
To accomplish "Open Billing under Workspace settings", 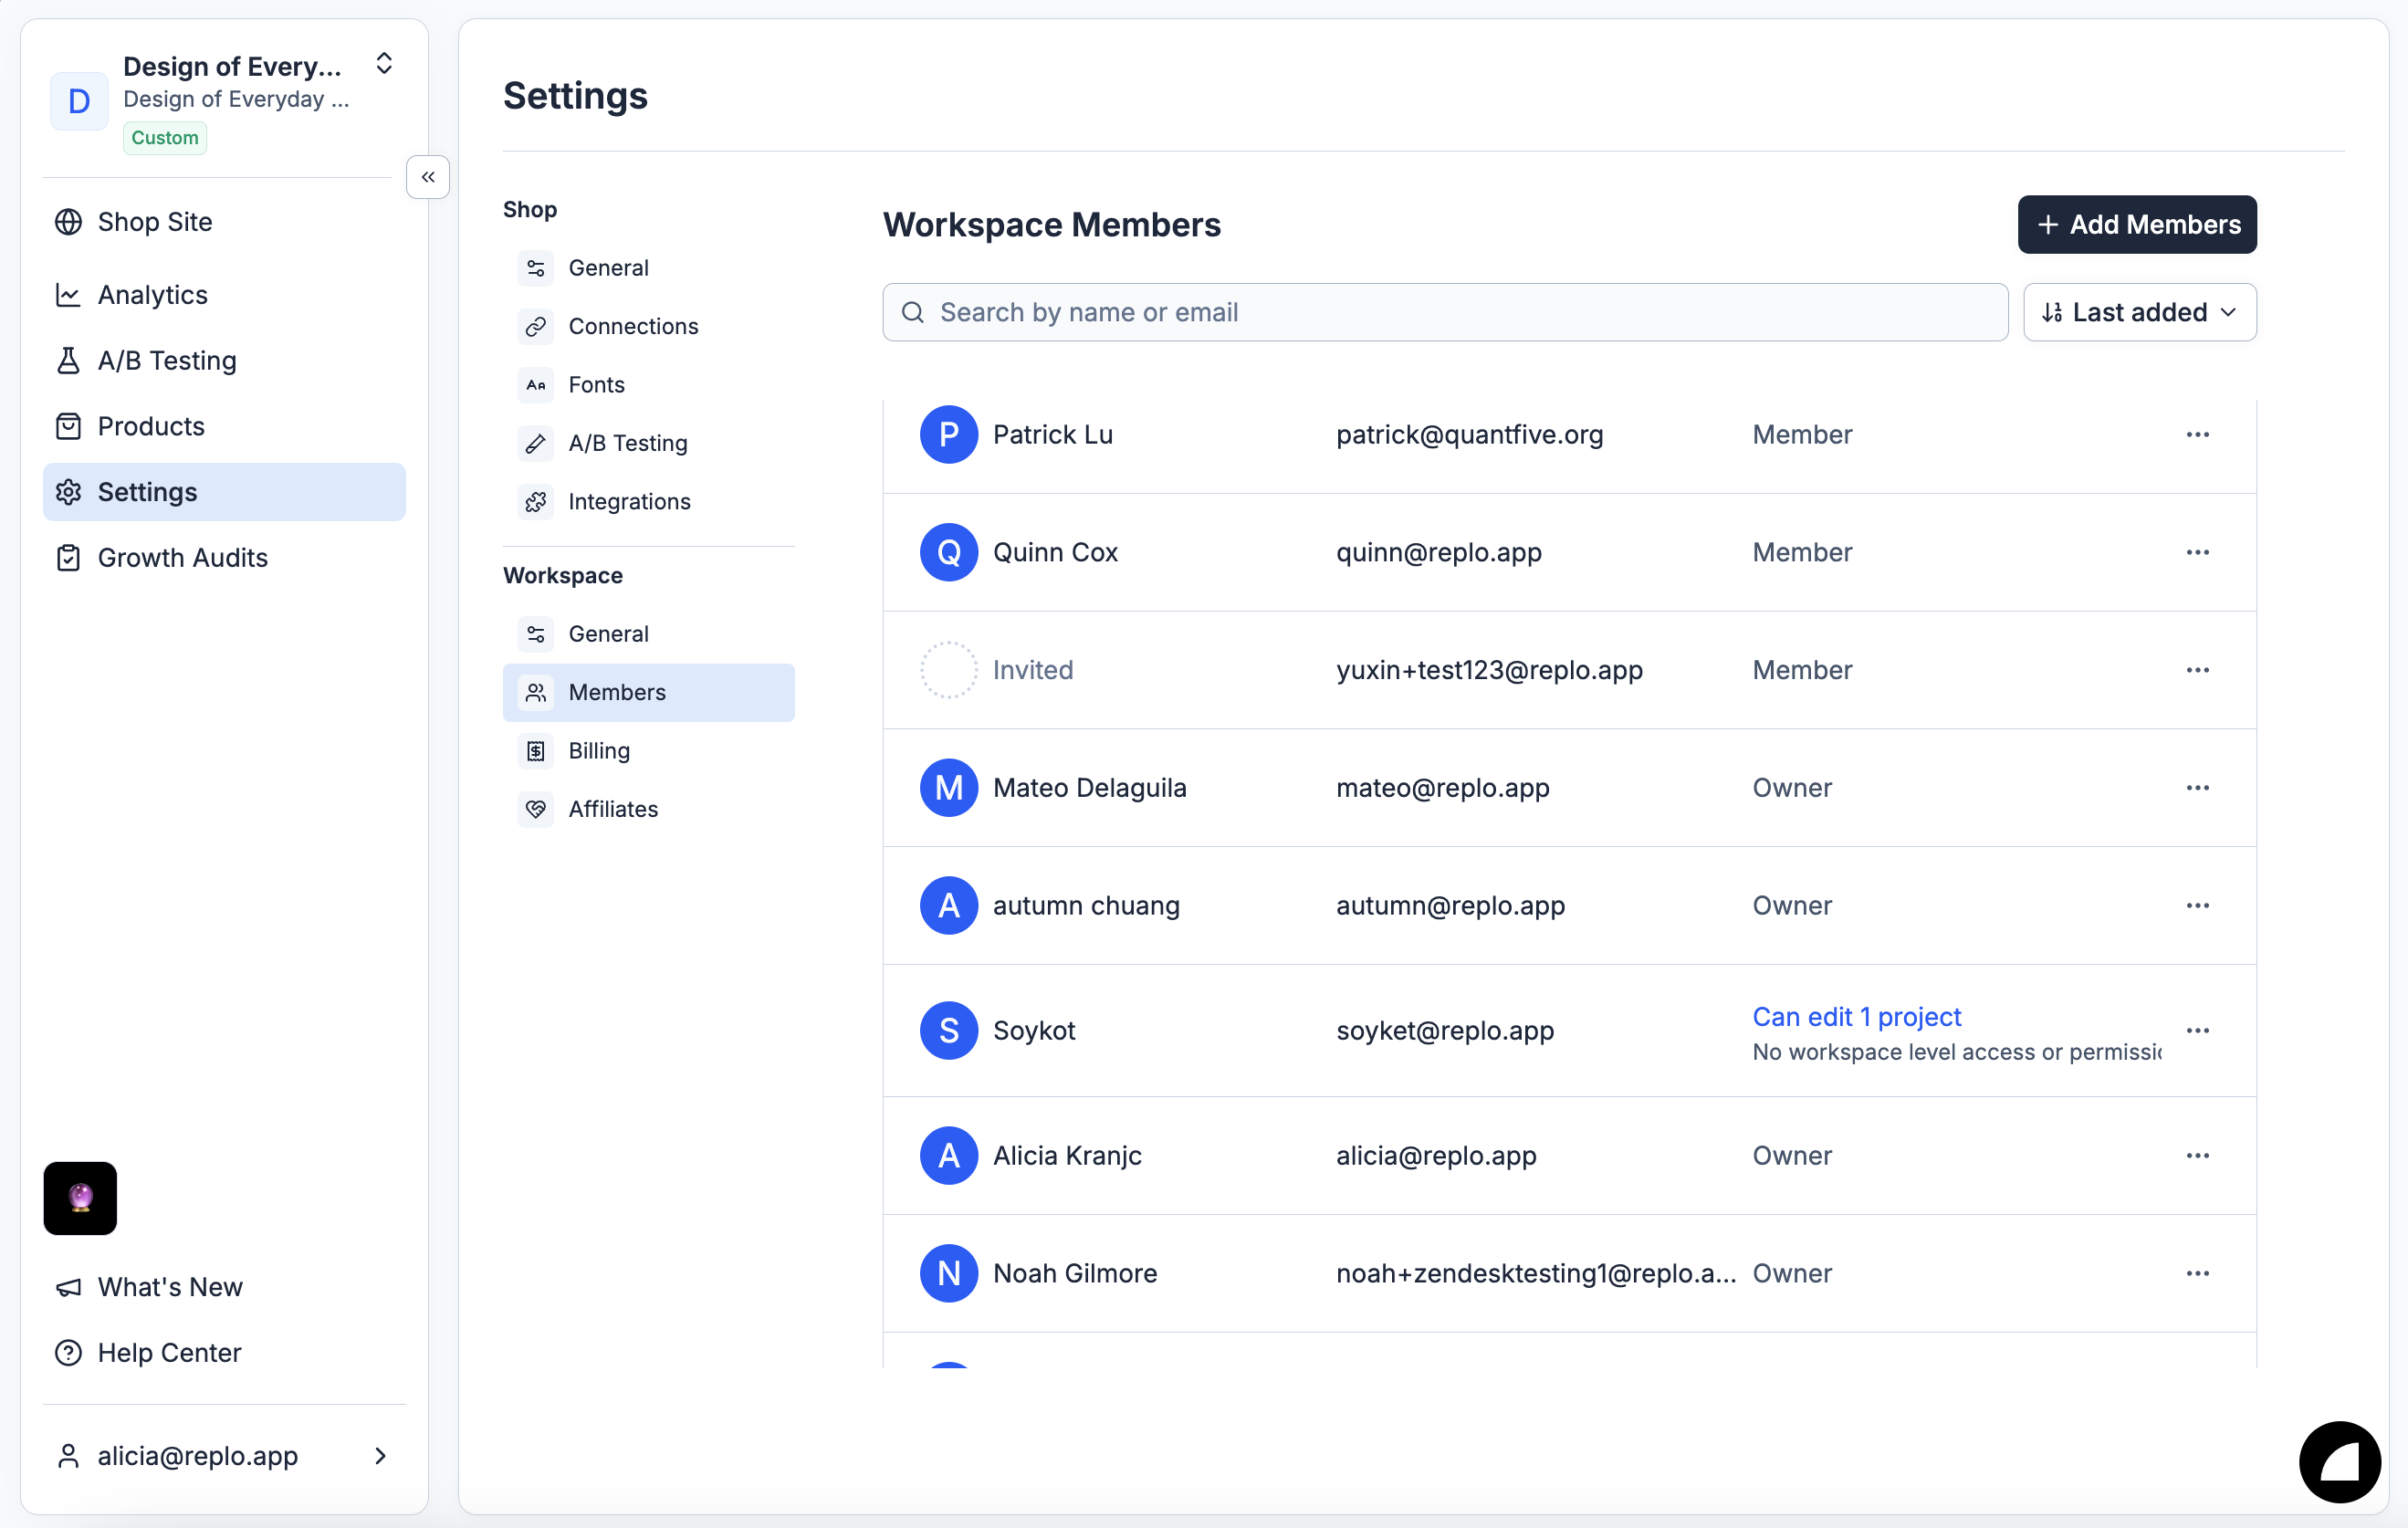I will click(x=598, y=750).
